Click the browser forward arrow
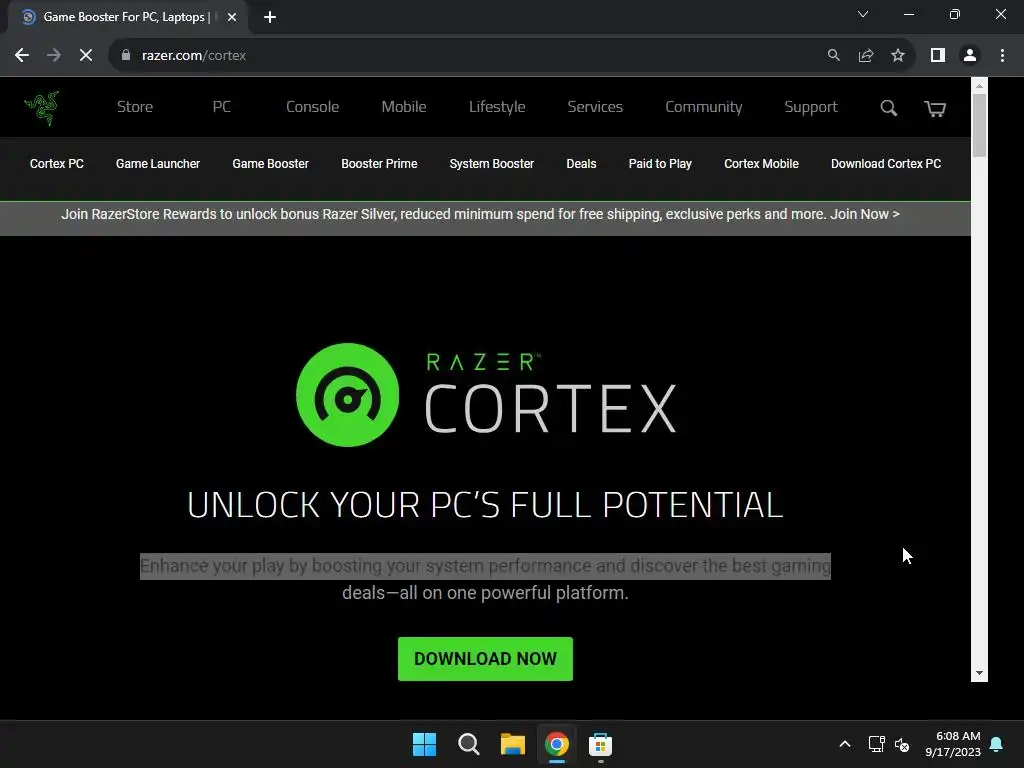The height and width of the screenshot is (768, 1024). (54, 56)
